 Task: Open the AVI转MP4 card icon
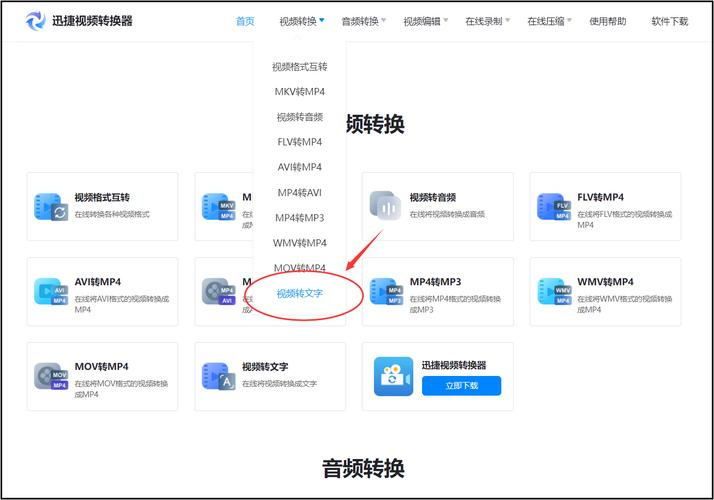[51, 291]
